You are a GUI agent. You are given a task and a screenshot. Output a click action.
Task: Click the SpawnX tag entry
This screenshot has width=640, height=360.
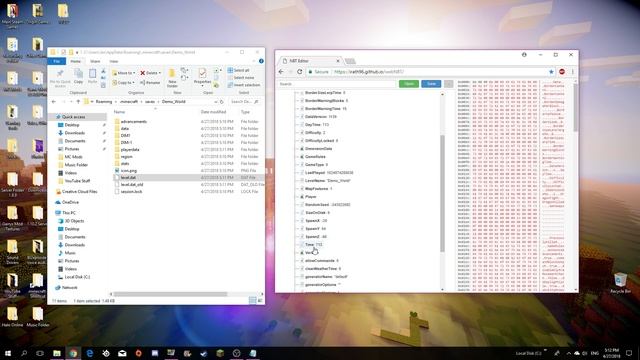coord(316,220)
